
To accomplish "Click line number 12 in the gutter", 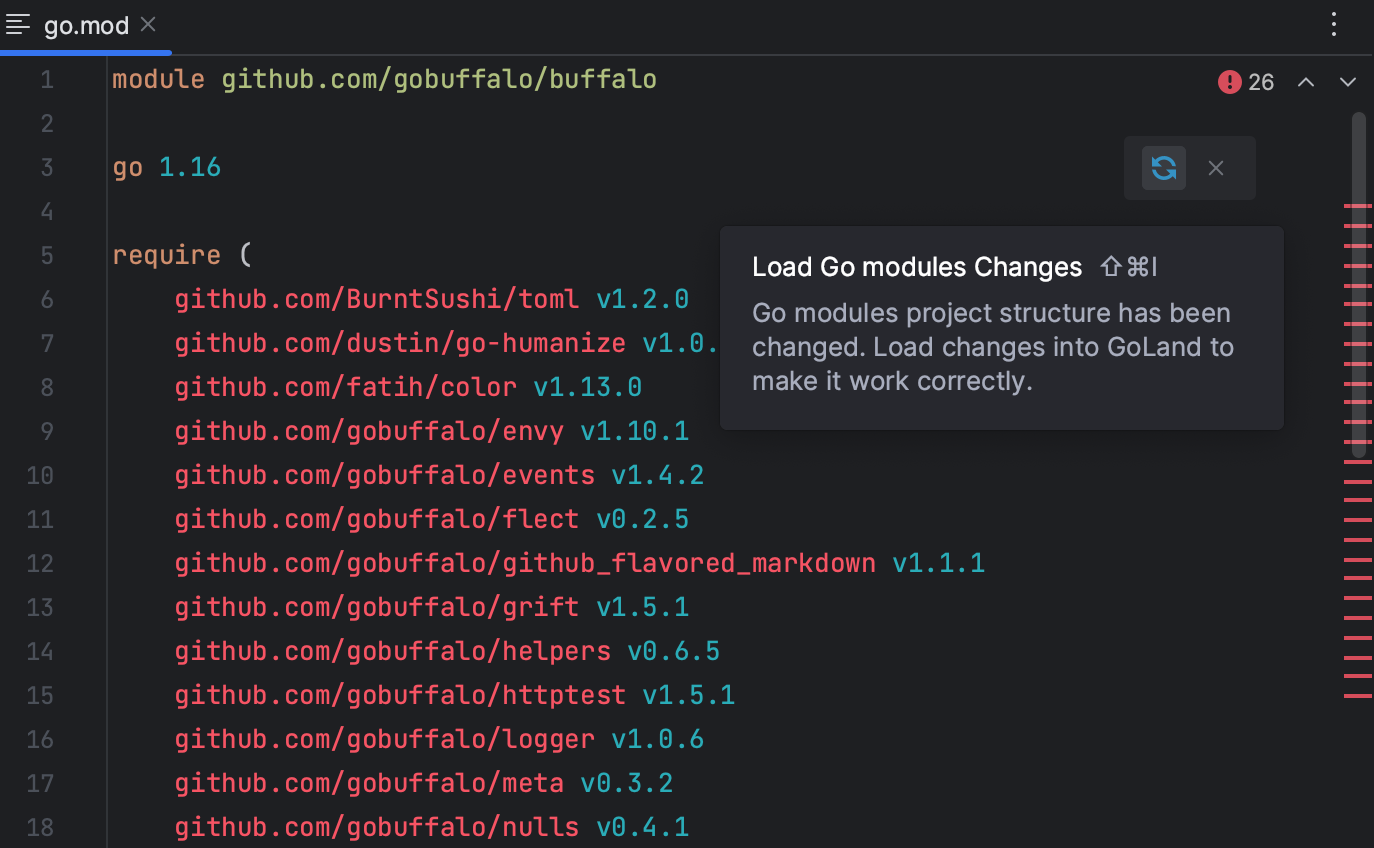I will pos(40,563).
